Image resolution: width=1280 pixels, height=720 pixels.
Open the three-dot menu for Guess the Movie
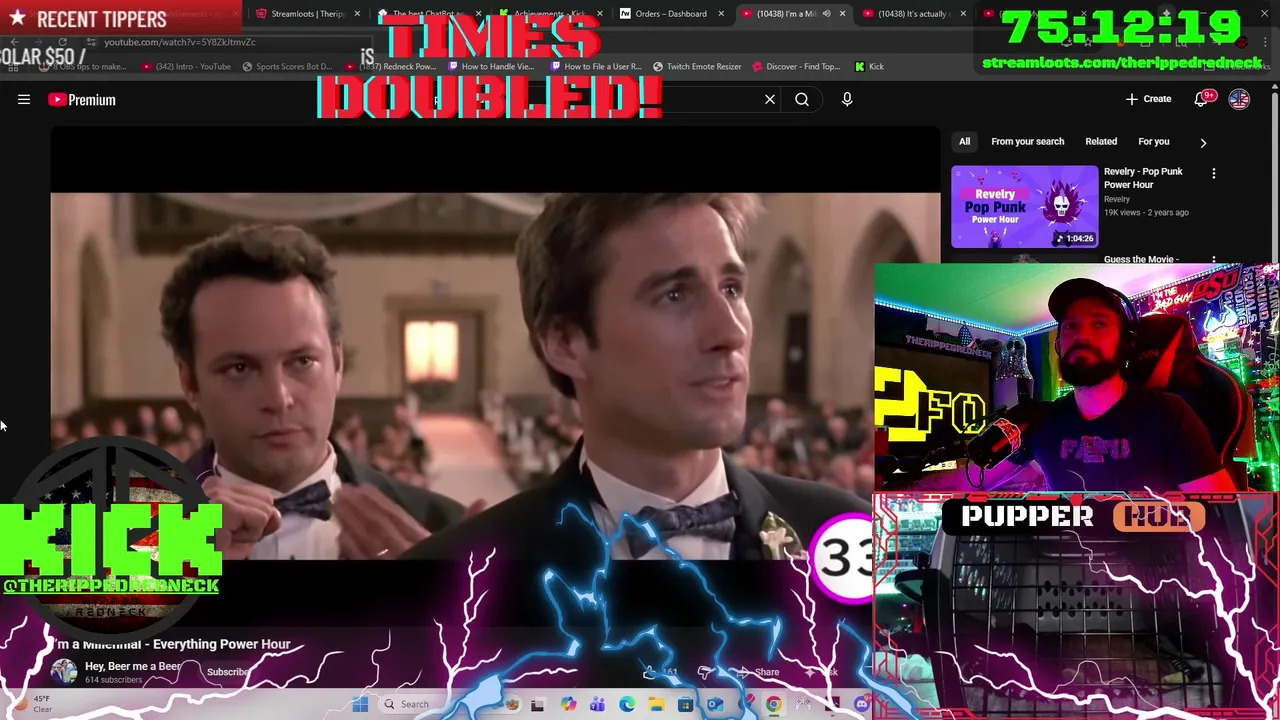coord(1214,260)
